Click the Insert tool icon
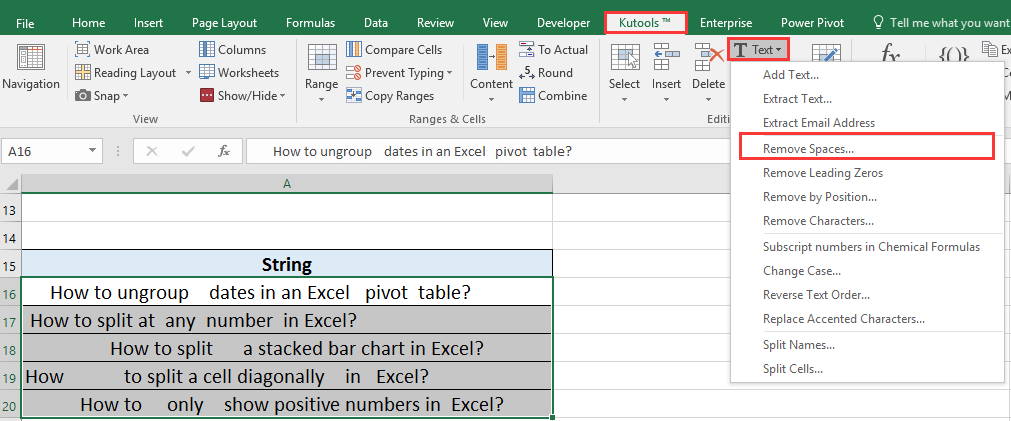This screenshot has width=1011, height=421. 666,60
